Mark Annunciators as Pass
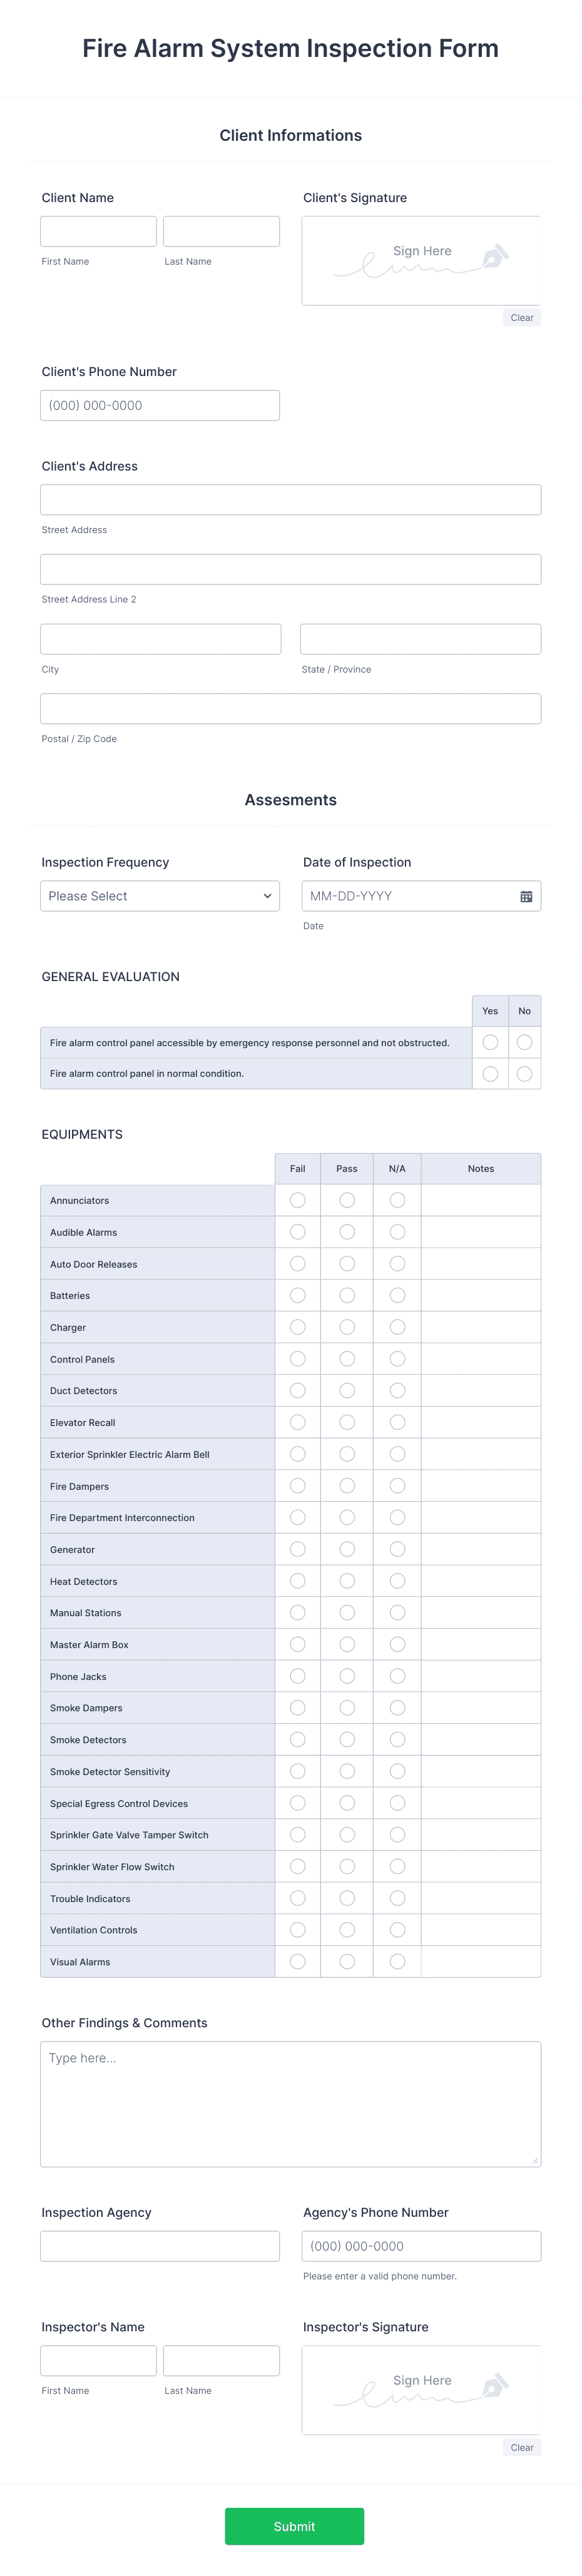The image size is (582, 2576). click(347, 1200)
